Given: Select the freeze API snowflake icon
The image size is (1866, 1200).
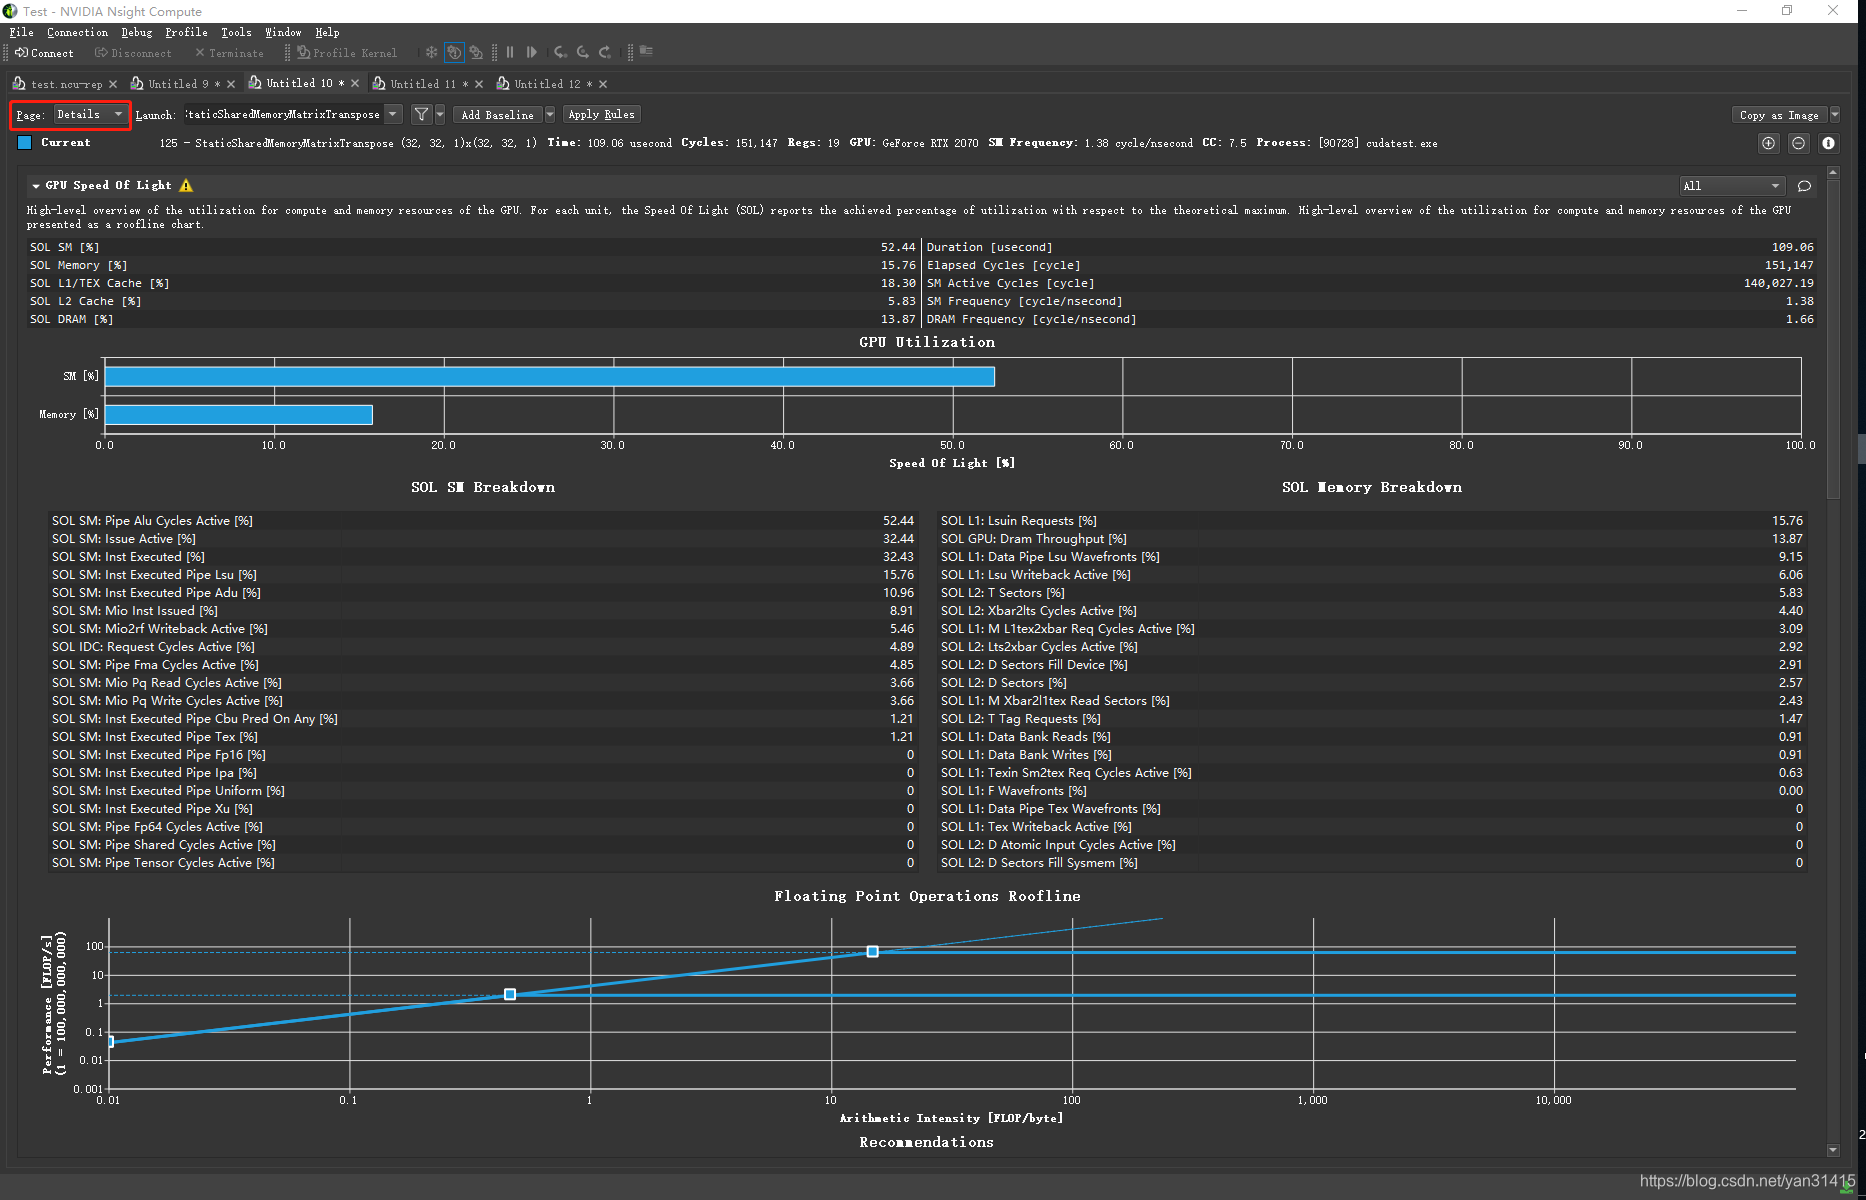Looking at the screenshot, I should coord(432,52).
